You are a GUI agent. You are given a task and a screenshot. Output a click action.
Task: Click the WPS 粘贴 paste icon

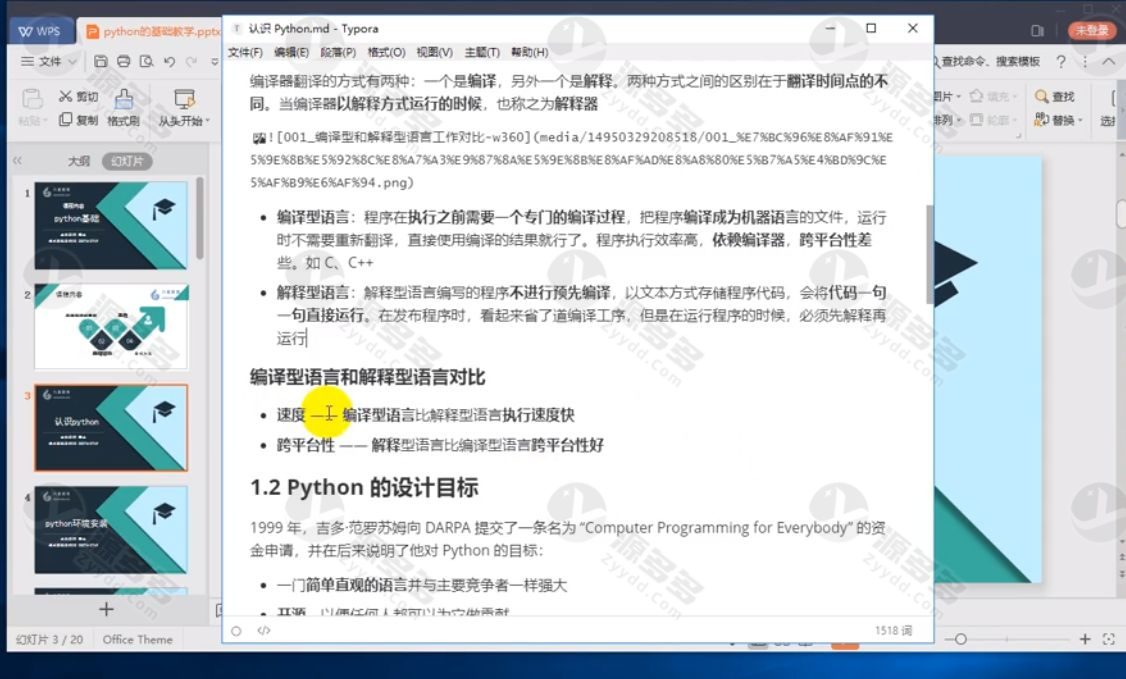[31, 98]
